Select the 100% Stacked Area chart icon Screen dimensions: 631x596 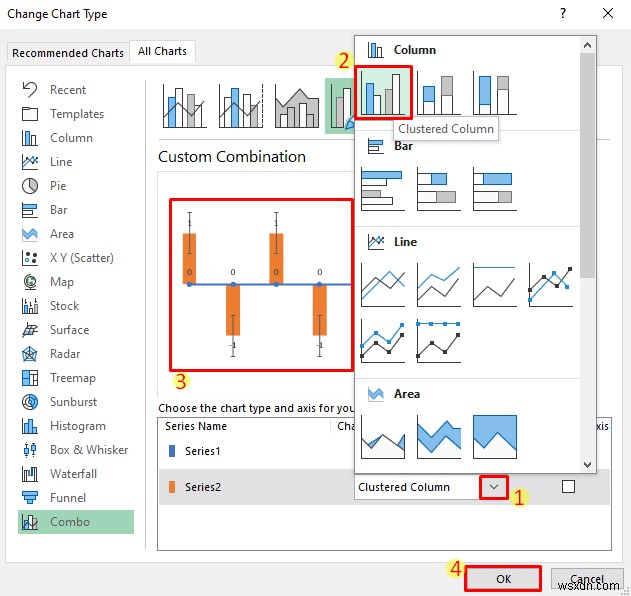(x=495, y=437)
